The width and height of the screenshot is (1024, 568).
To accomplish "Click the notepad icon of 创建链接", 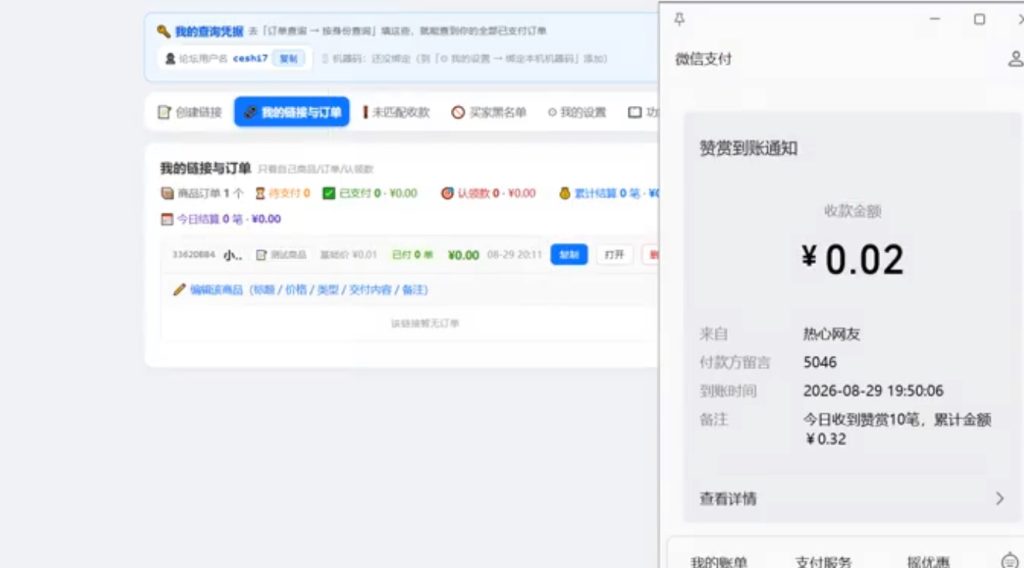I will [x=164, y=112].
